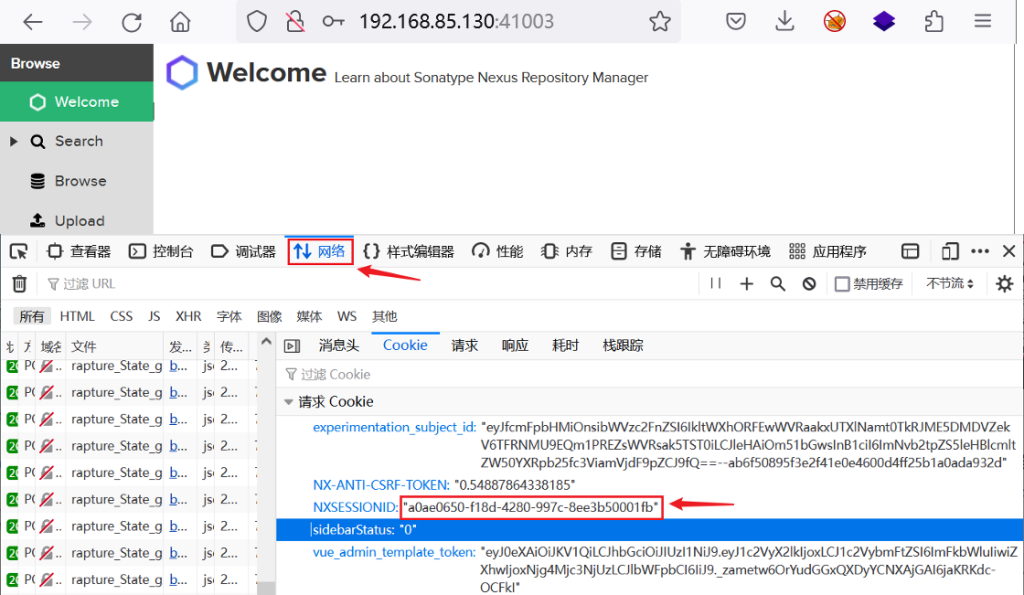The image size is (1024, 595).
Task: Select the sidebarStatus cookie row
Action: click(x=650, y=530)
